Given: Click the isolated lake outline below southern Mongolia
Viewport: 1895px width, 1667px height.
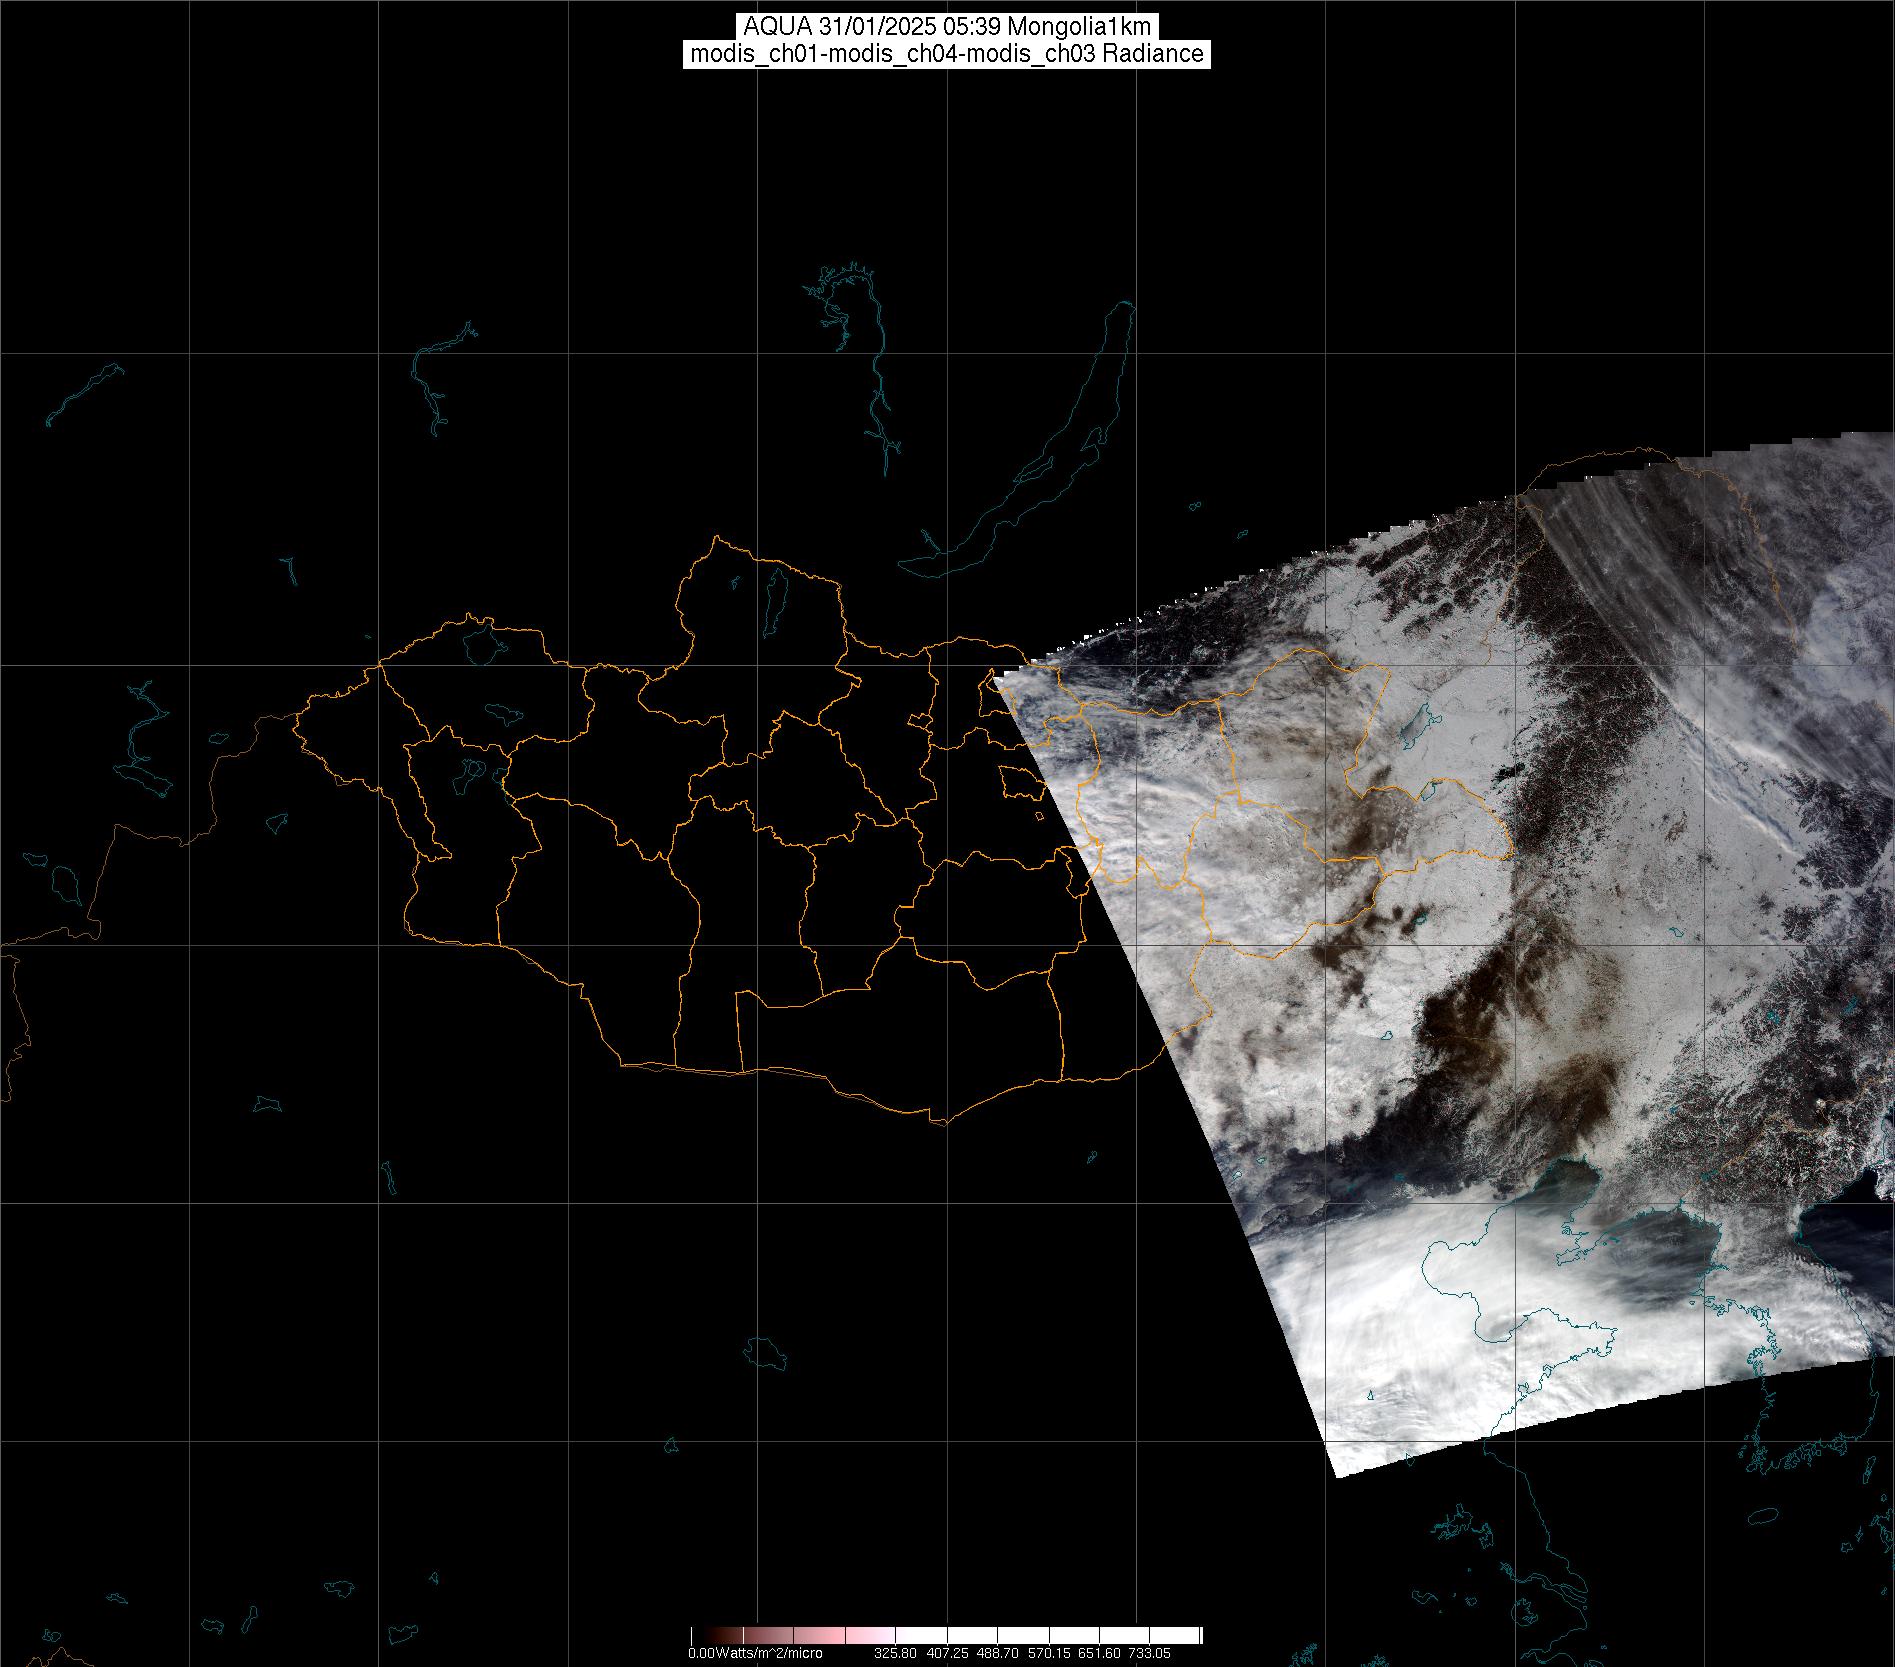Looking at the screenshot, I should [x=767, y=1350].
